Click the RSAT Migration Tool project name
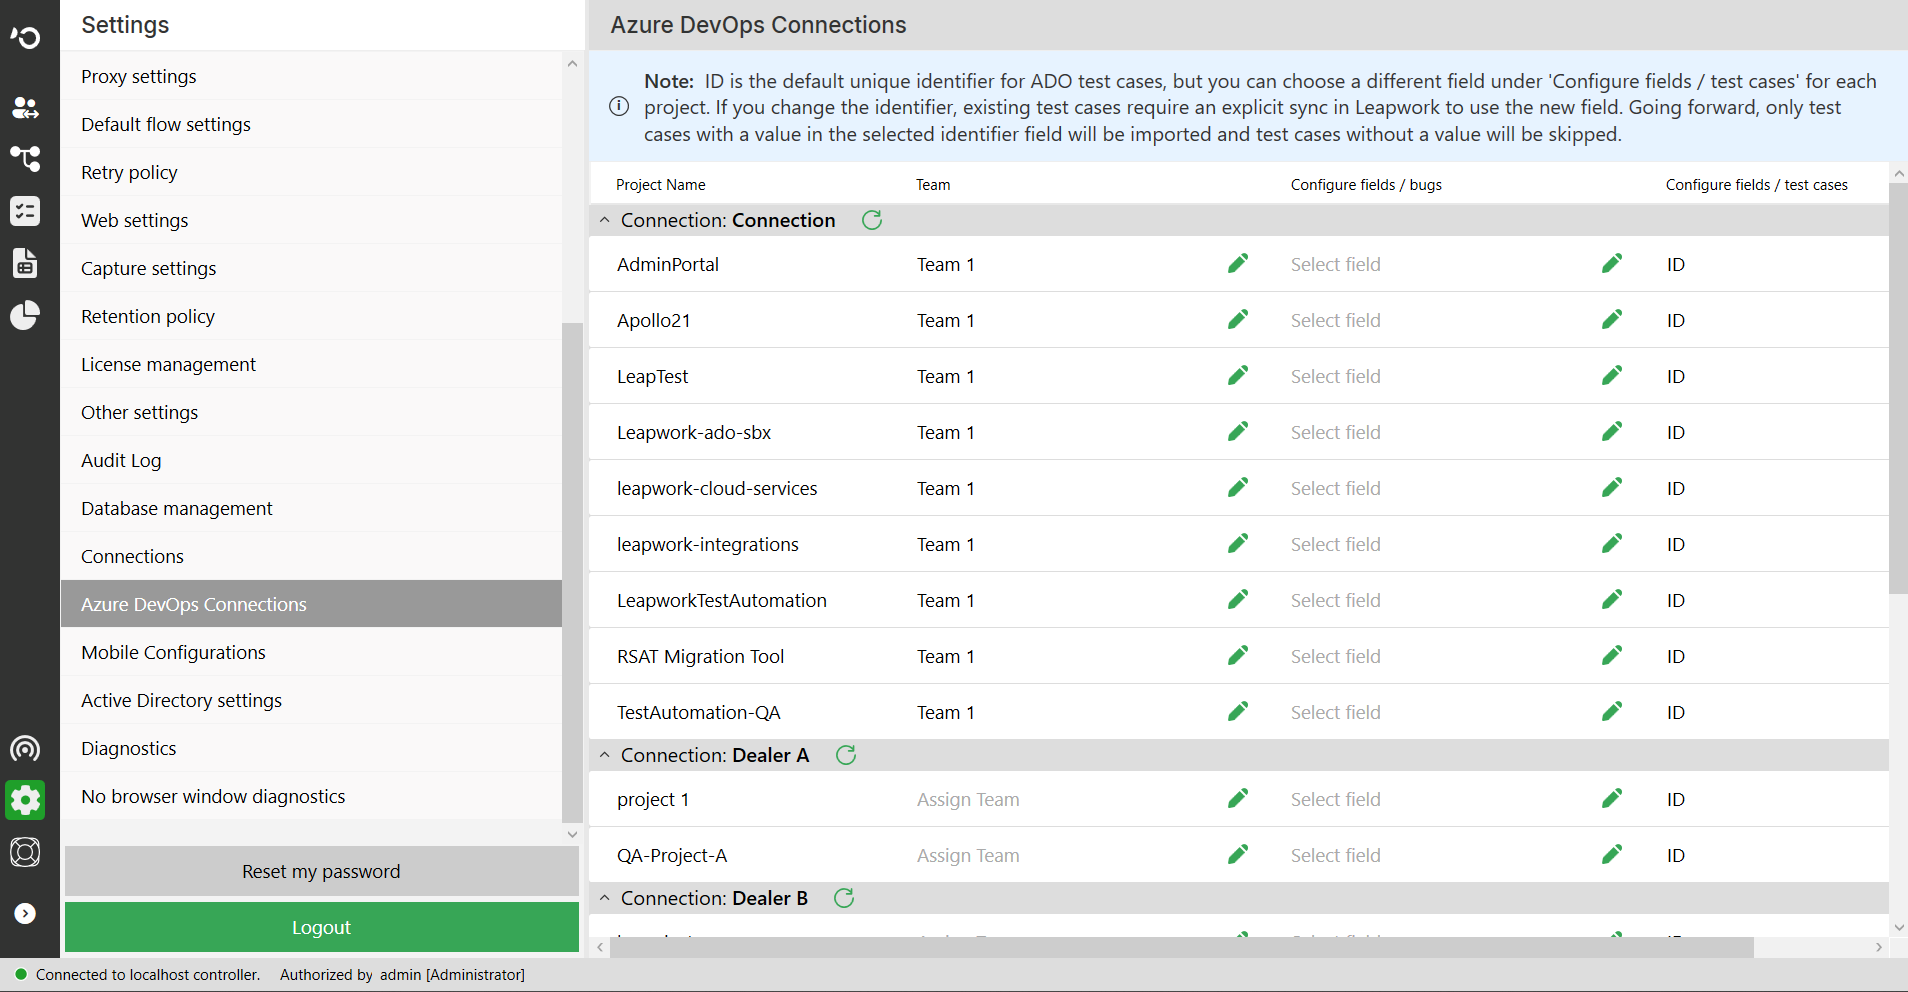1908x992 pixels. pyautogui.click(x=700, y=656)
